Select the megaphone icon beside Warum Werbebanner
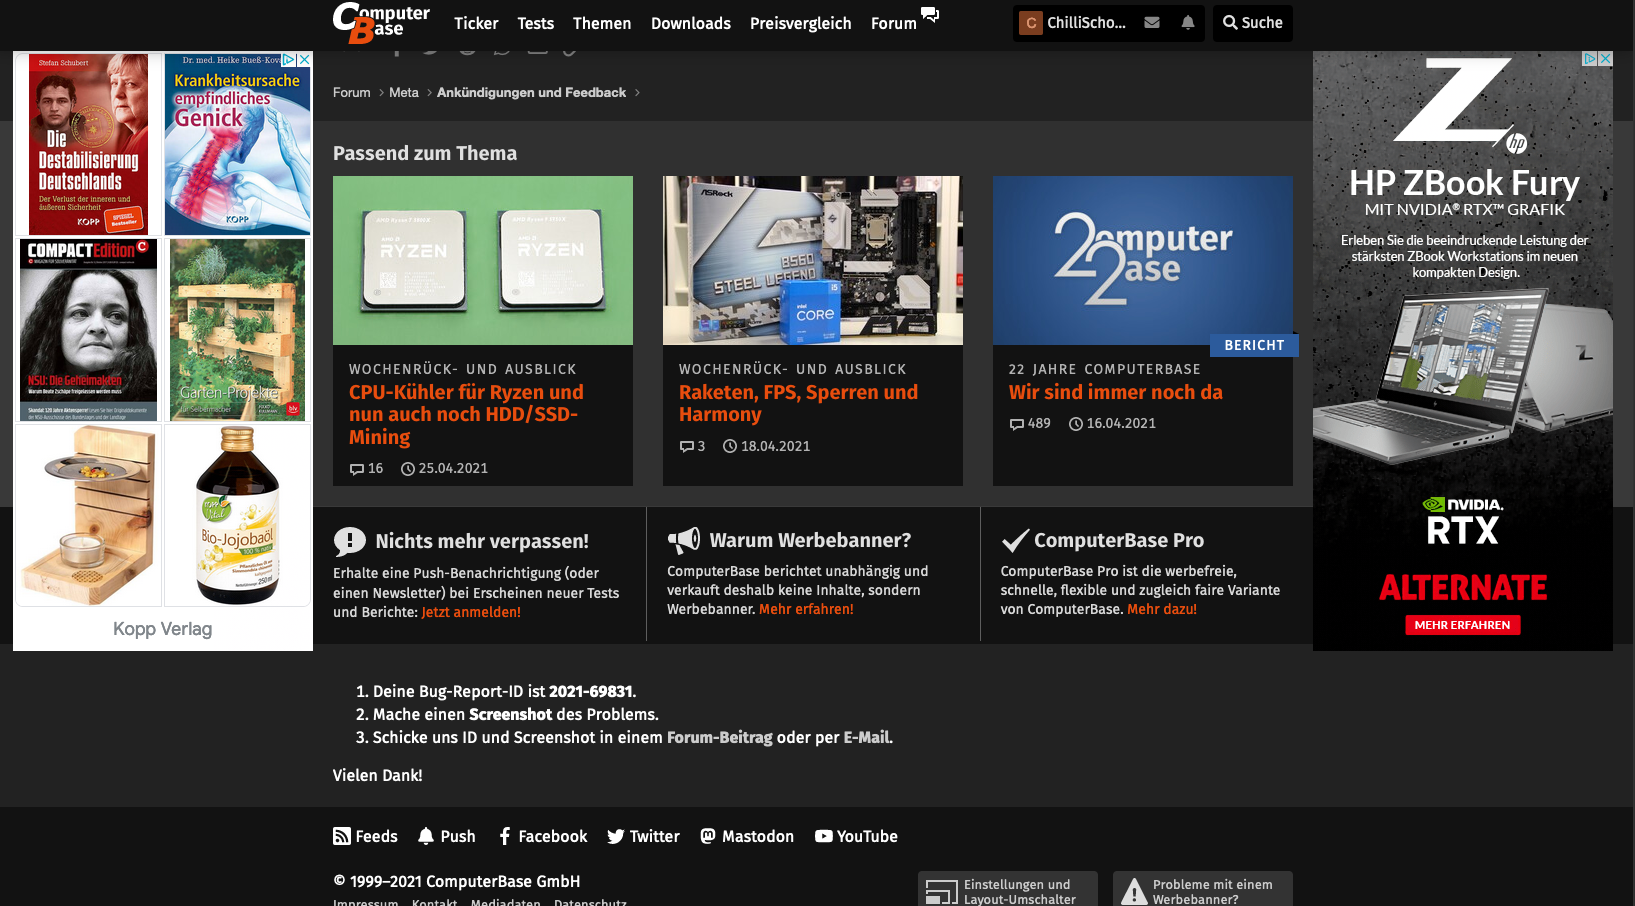This screenshot has height=906, width=1635. tap(684, 541)
